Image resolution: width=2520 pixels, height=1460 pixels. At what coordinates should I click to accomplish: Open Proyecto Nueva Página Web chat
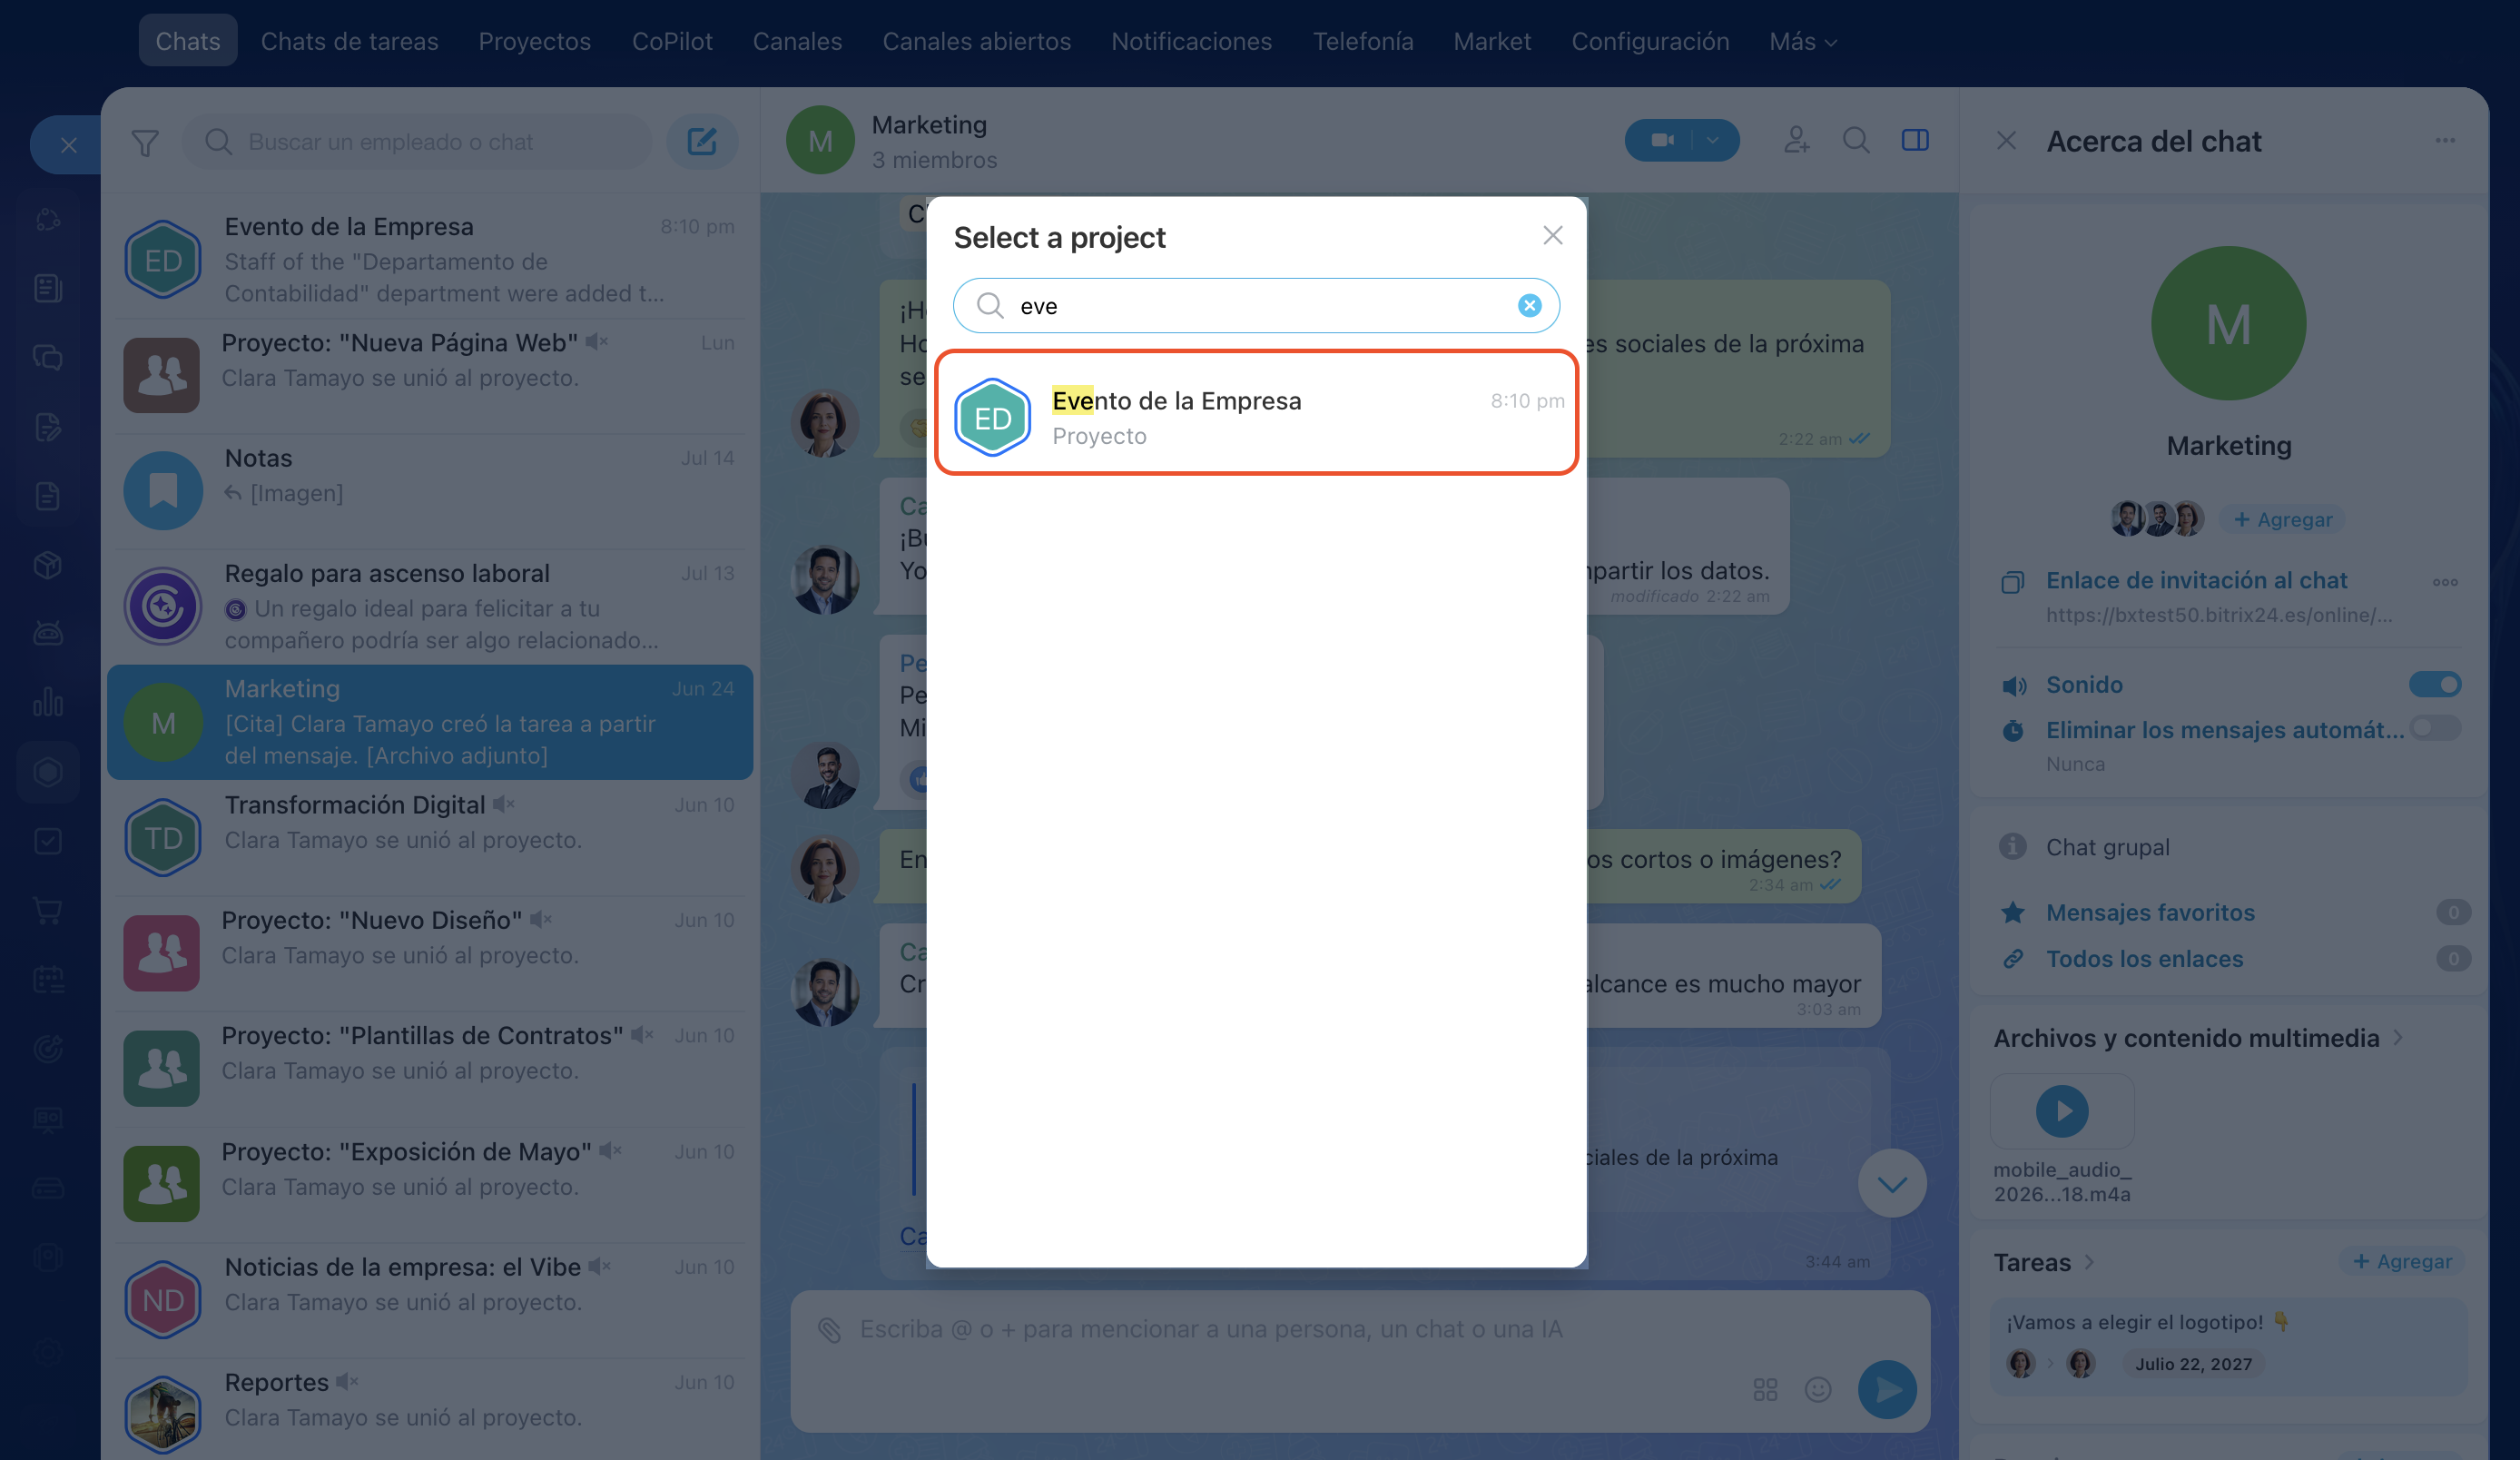(430, 375)
